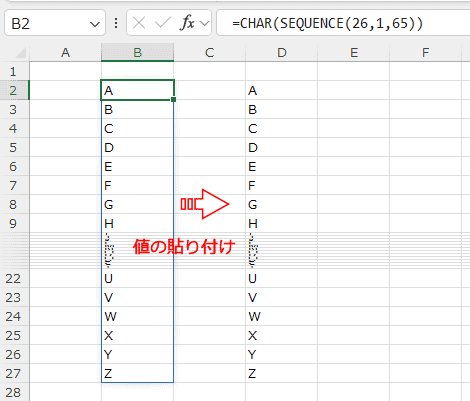Viewport: 470px width, 401px height.
Task: Click the formula bar with CHAR formula
Action: (343, 23)
